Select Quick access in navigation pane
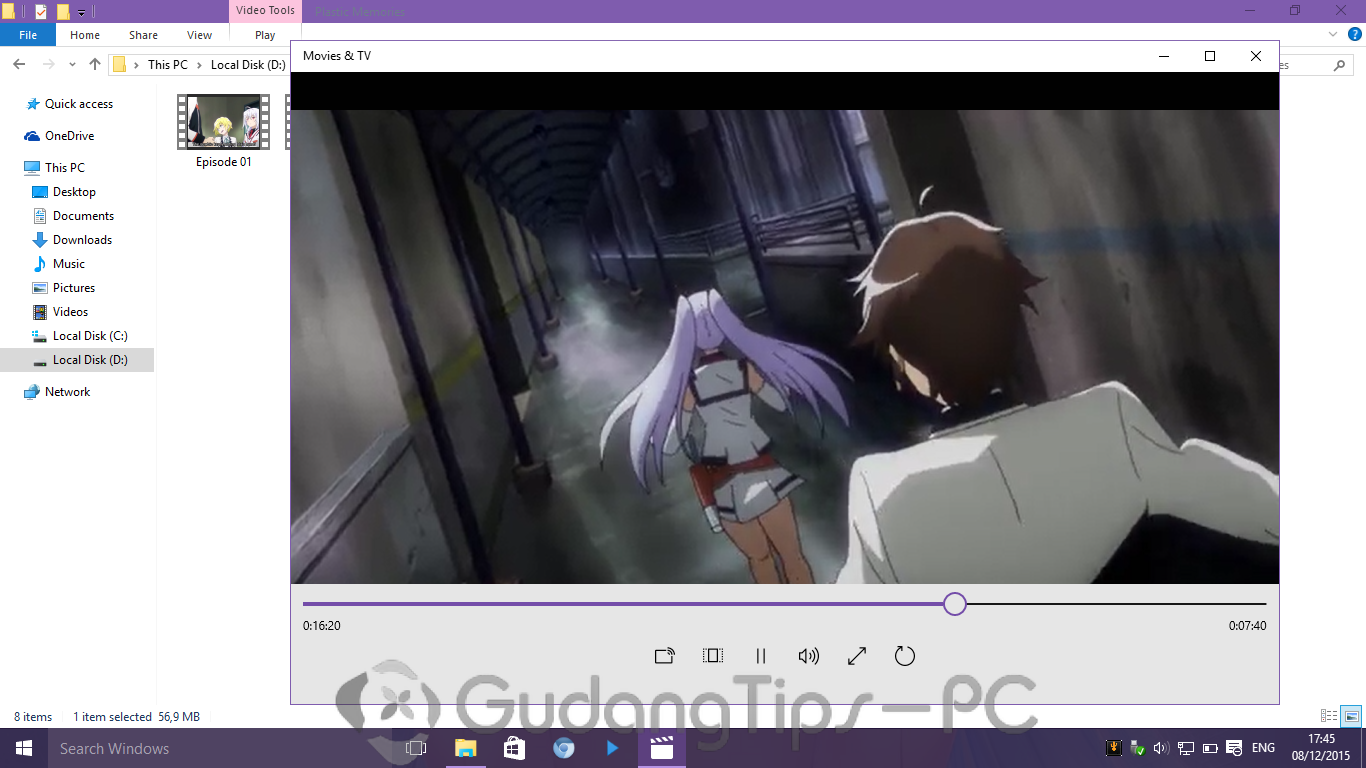Image resolution: width=1366 pixels, height=768 pixels. click(78, 104)
